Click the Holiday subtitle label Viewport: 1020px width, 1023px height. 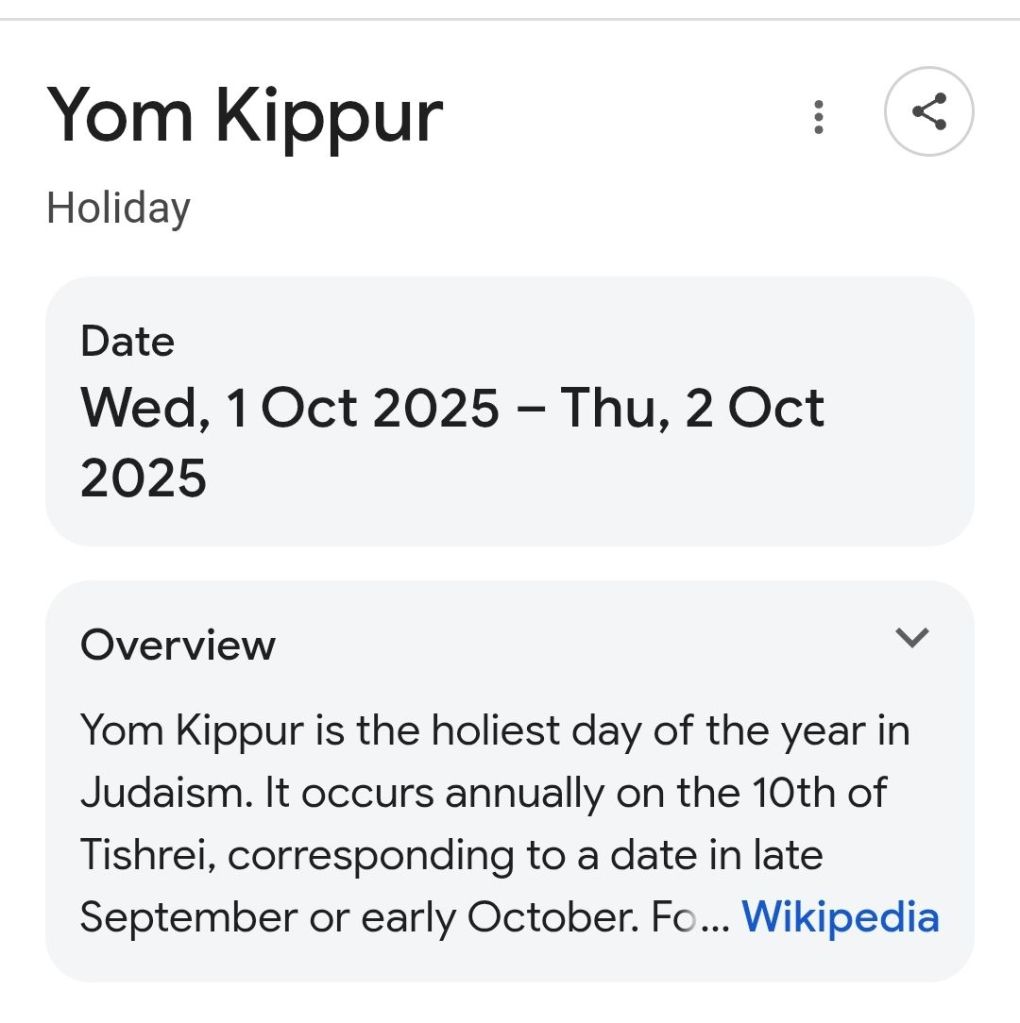(118, 209)
